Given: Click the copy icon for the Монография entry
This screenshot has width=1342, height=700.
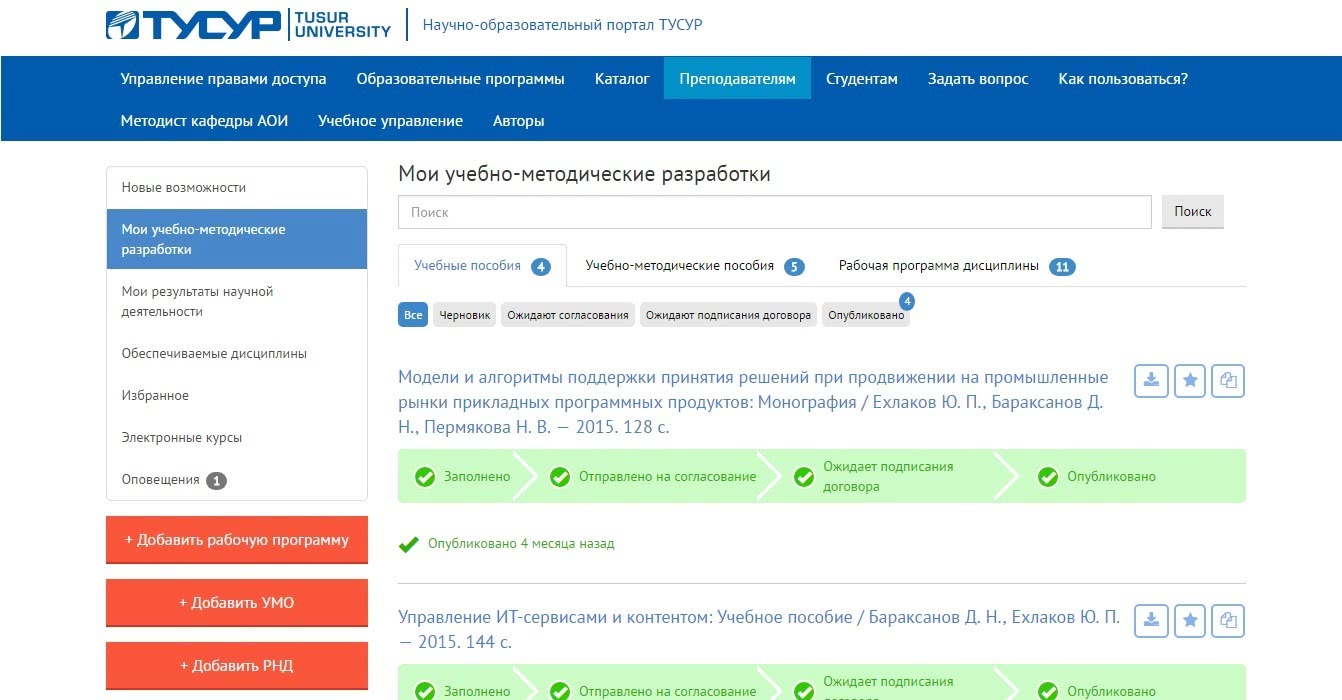Looking at the screenshot, I should point(1228,381).
